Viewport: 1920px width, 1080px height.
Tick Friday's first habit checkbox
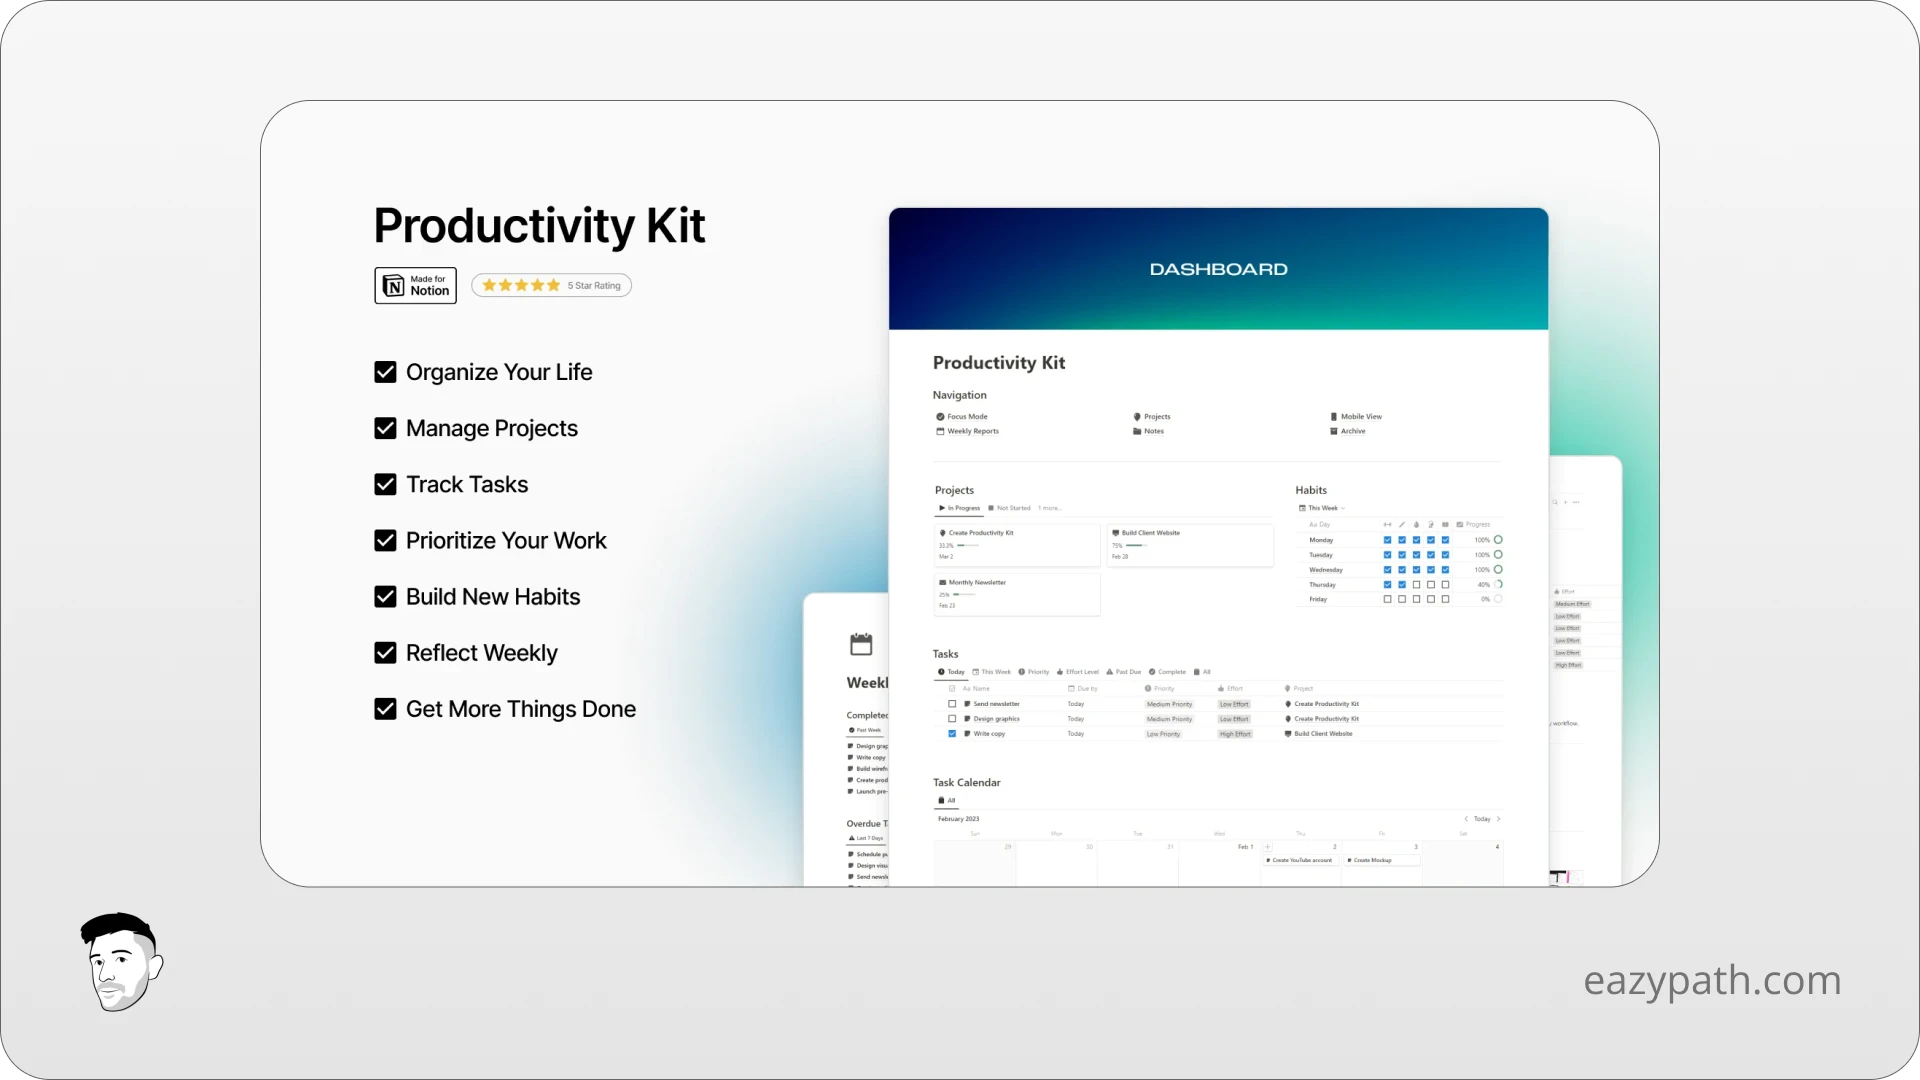point(1387,600)
